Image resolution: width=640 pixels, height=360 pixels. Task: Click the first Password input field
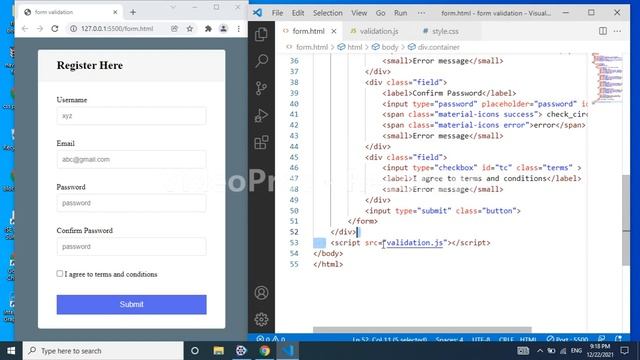[131, 203]
